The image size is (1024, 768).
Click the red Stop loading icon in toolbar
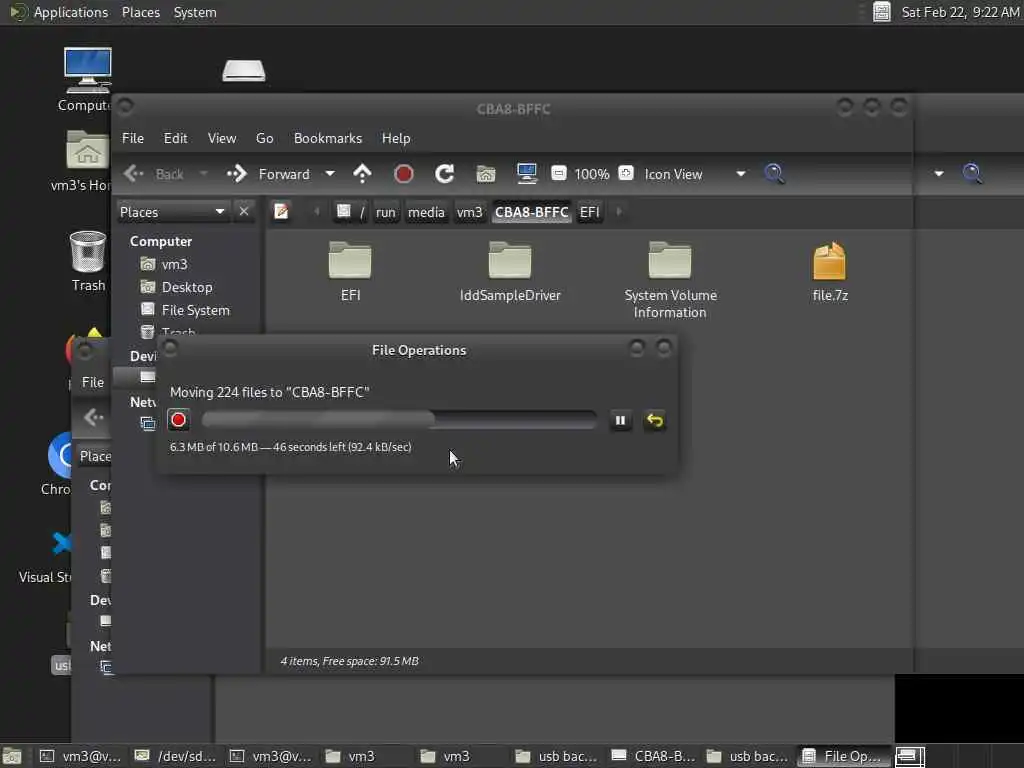404,174
